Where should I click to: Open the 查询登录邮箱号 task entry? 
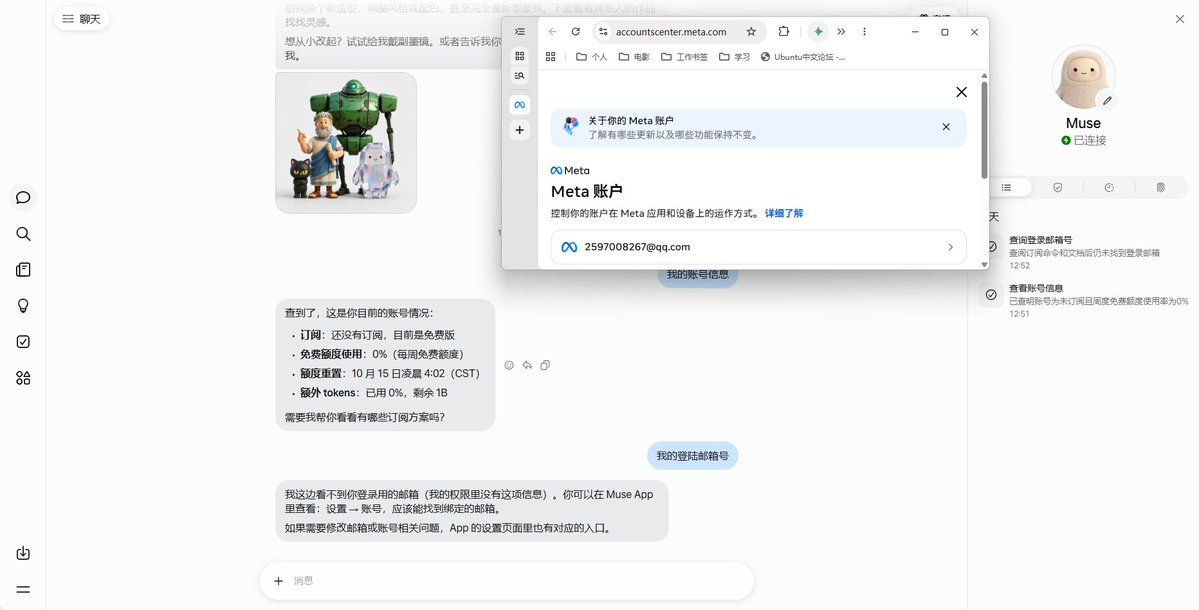point(1084,253)
